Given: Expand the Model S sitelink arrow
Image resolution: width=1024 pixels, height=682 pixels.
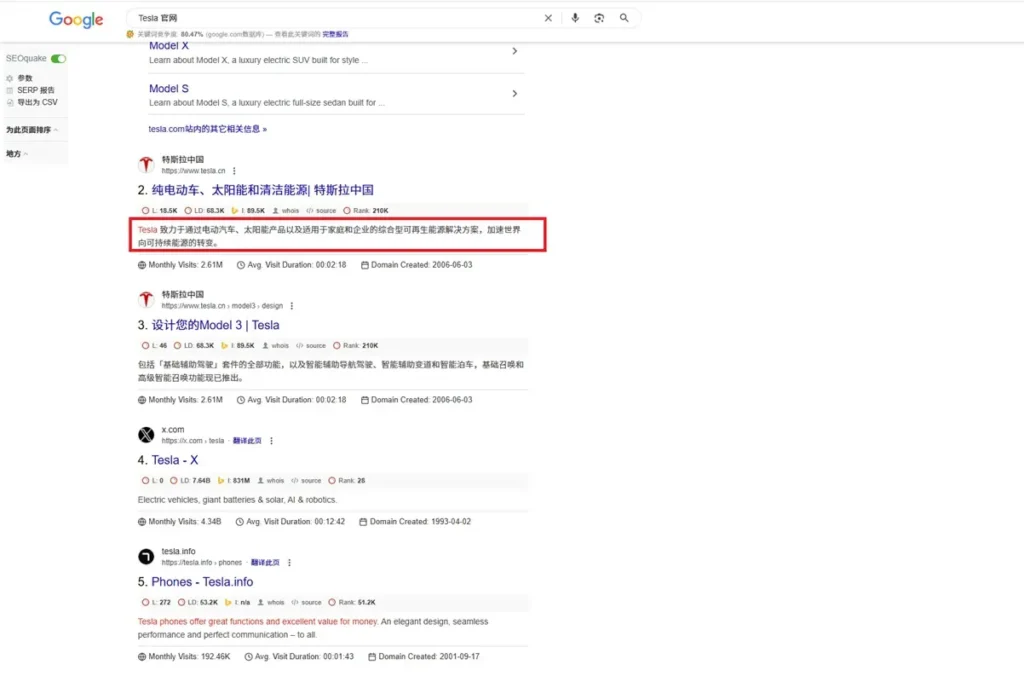Looking at the screenshot, I should (x=514, y=94).
